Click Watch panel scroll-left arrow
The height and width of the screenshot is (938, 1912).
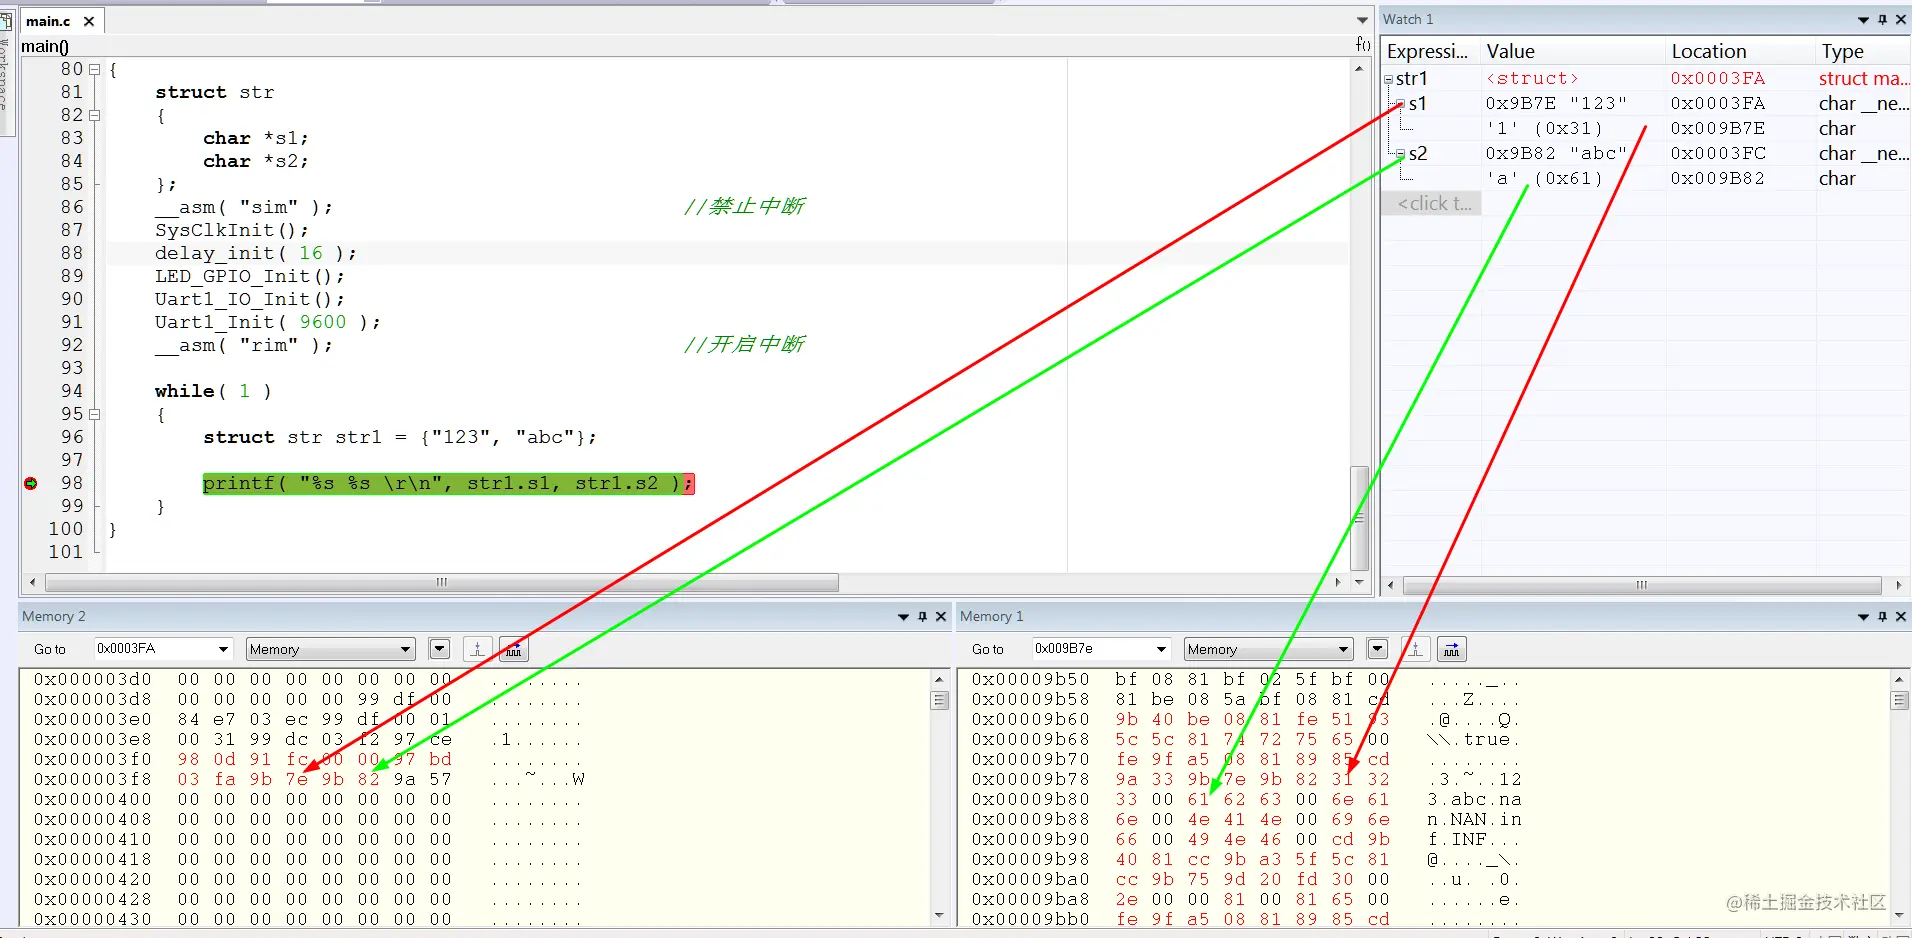[x=1391, y=585]
